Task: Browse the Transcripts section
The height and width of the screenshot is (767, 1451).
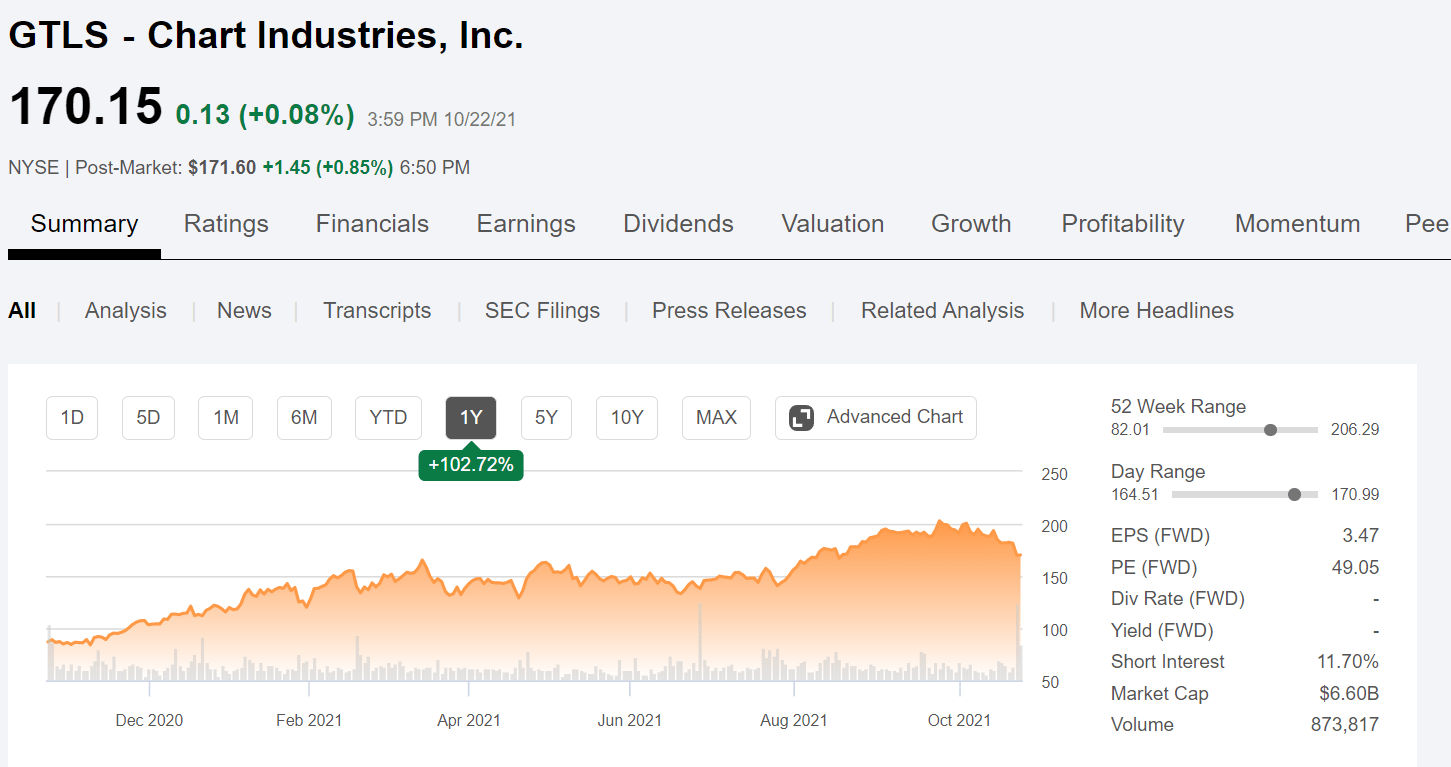Action: (x=377, y=310)
